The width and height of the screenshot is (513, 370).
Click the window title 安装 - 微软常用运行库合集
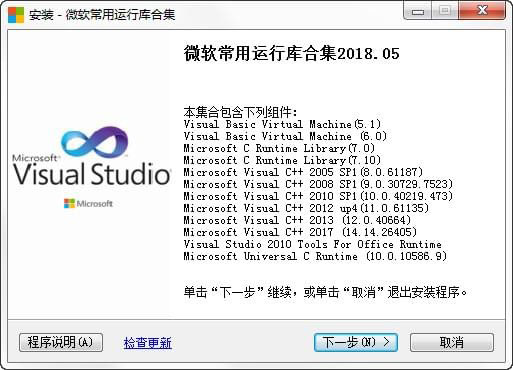click(102, 15)
